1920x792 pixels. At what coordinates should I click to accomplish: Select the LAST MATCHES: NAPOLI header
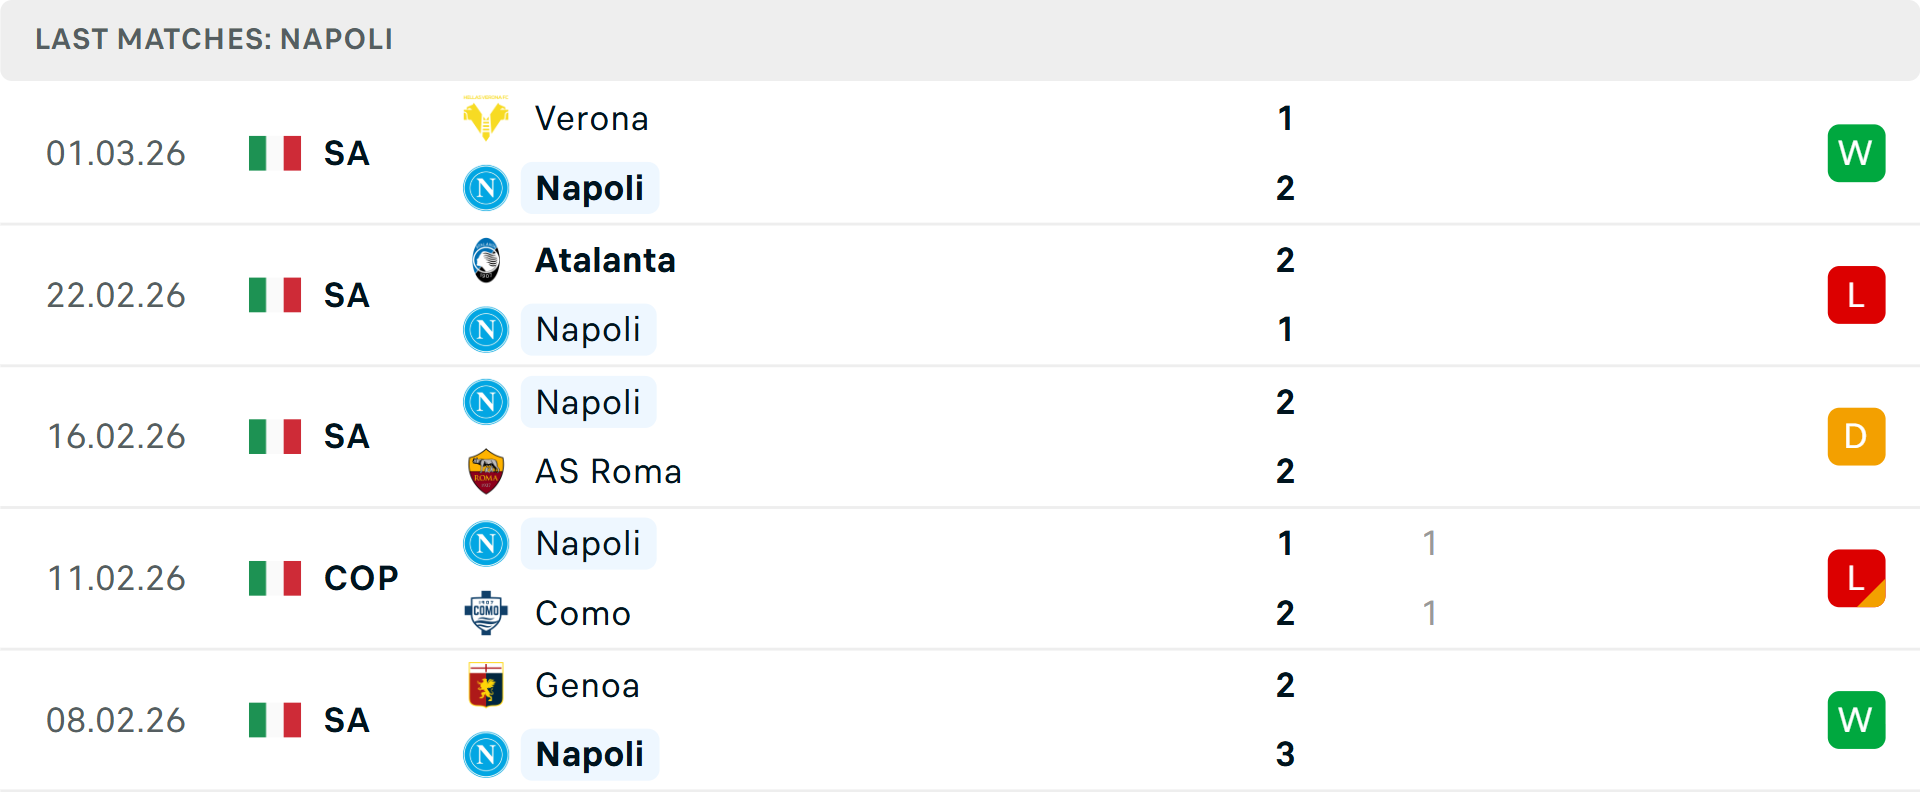pyautogui.click(x=214, y=40)
